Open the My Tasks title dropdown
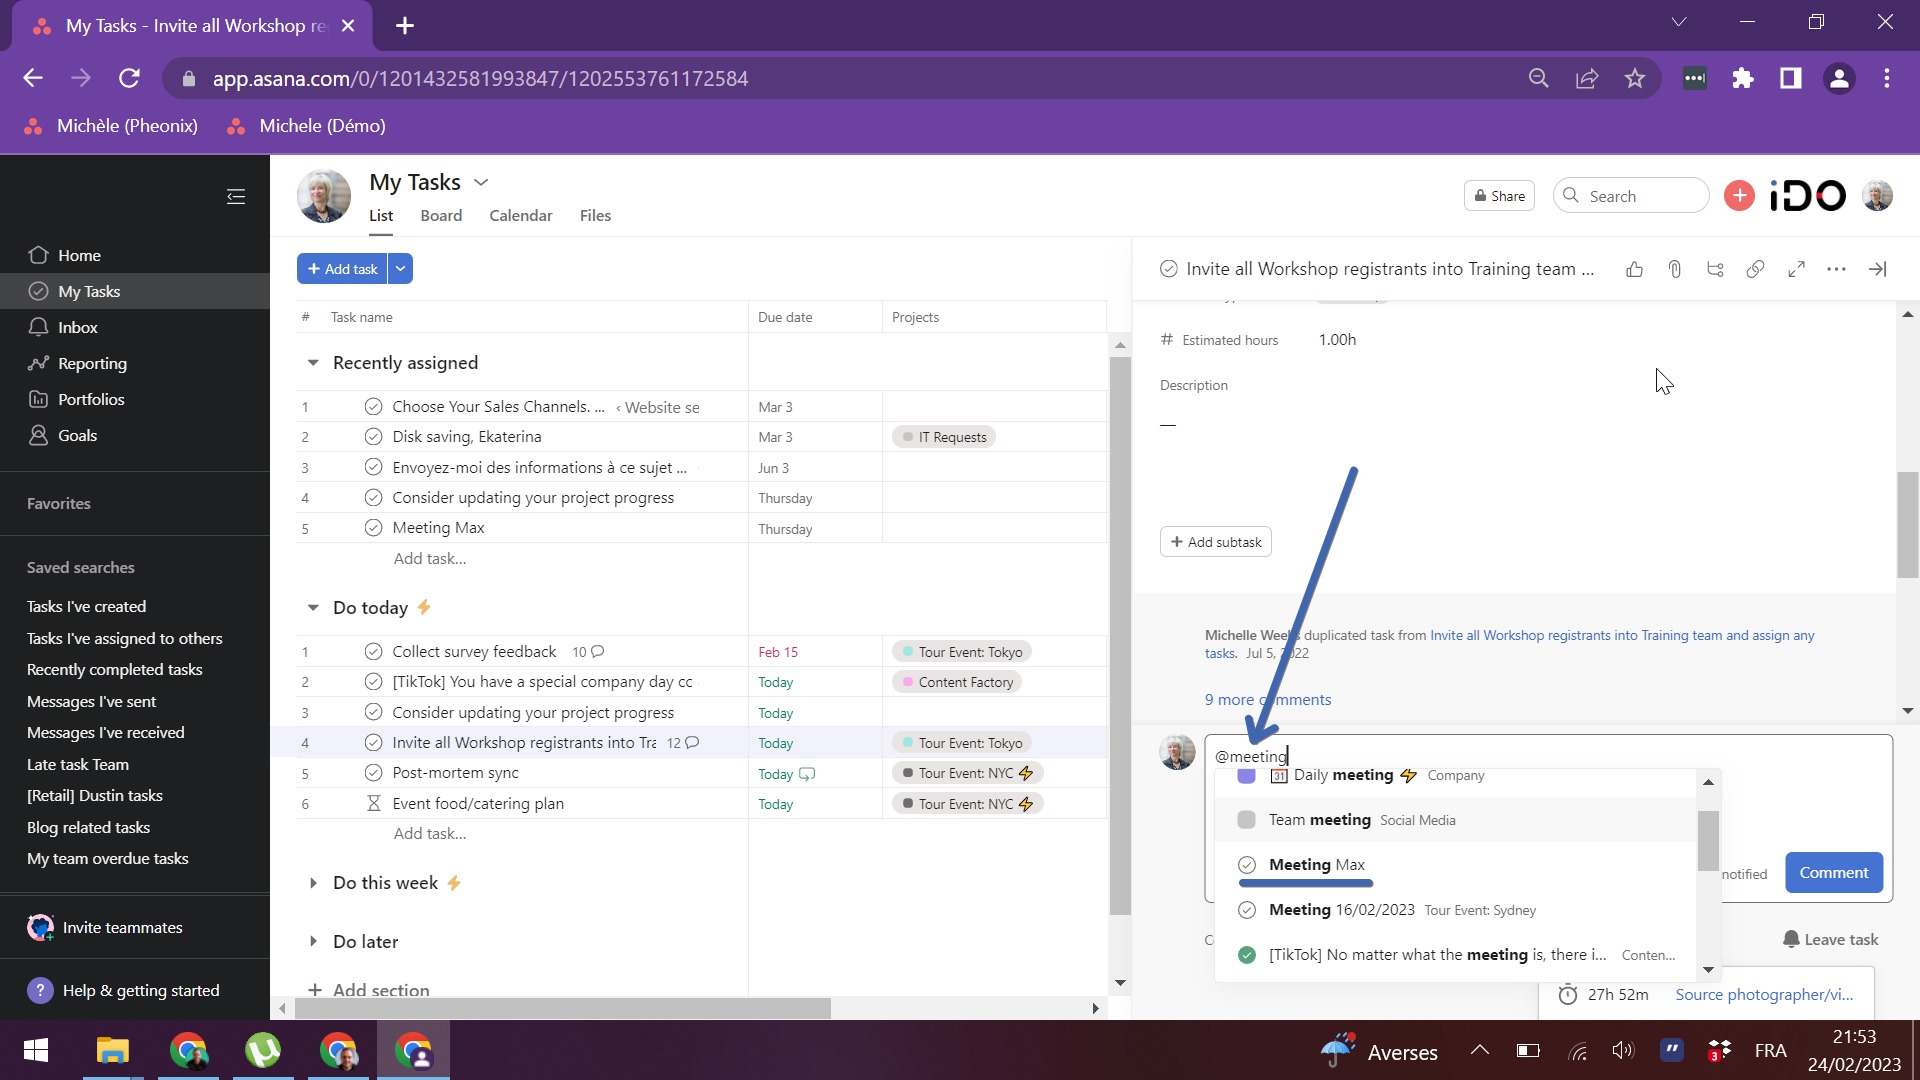This screenshot has height=1080, width=1920. (x=481, y=182)
